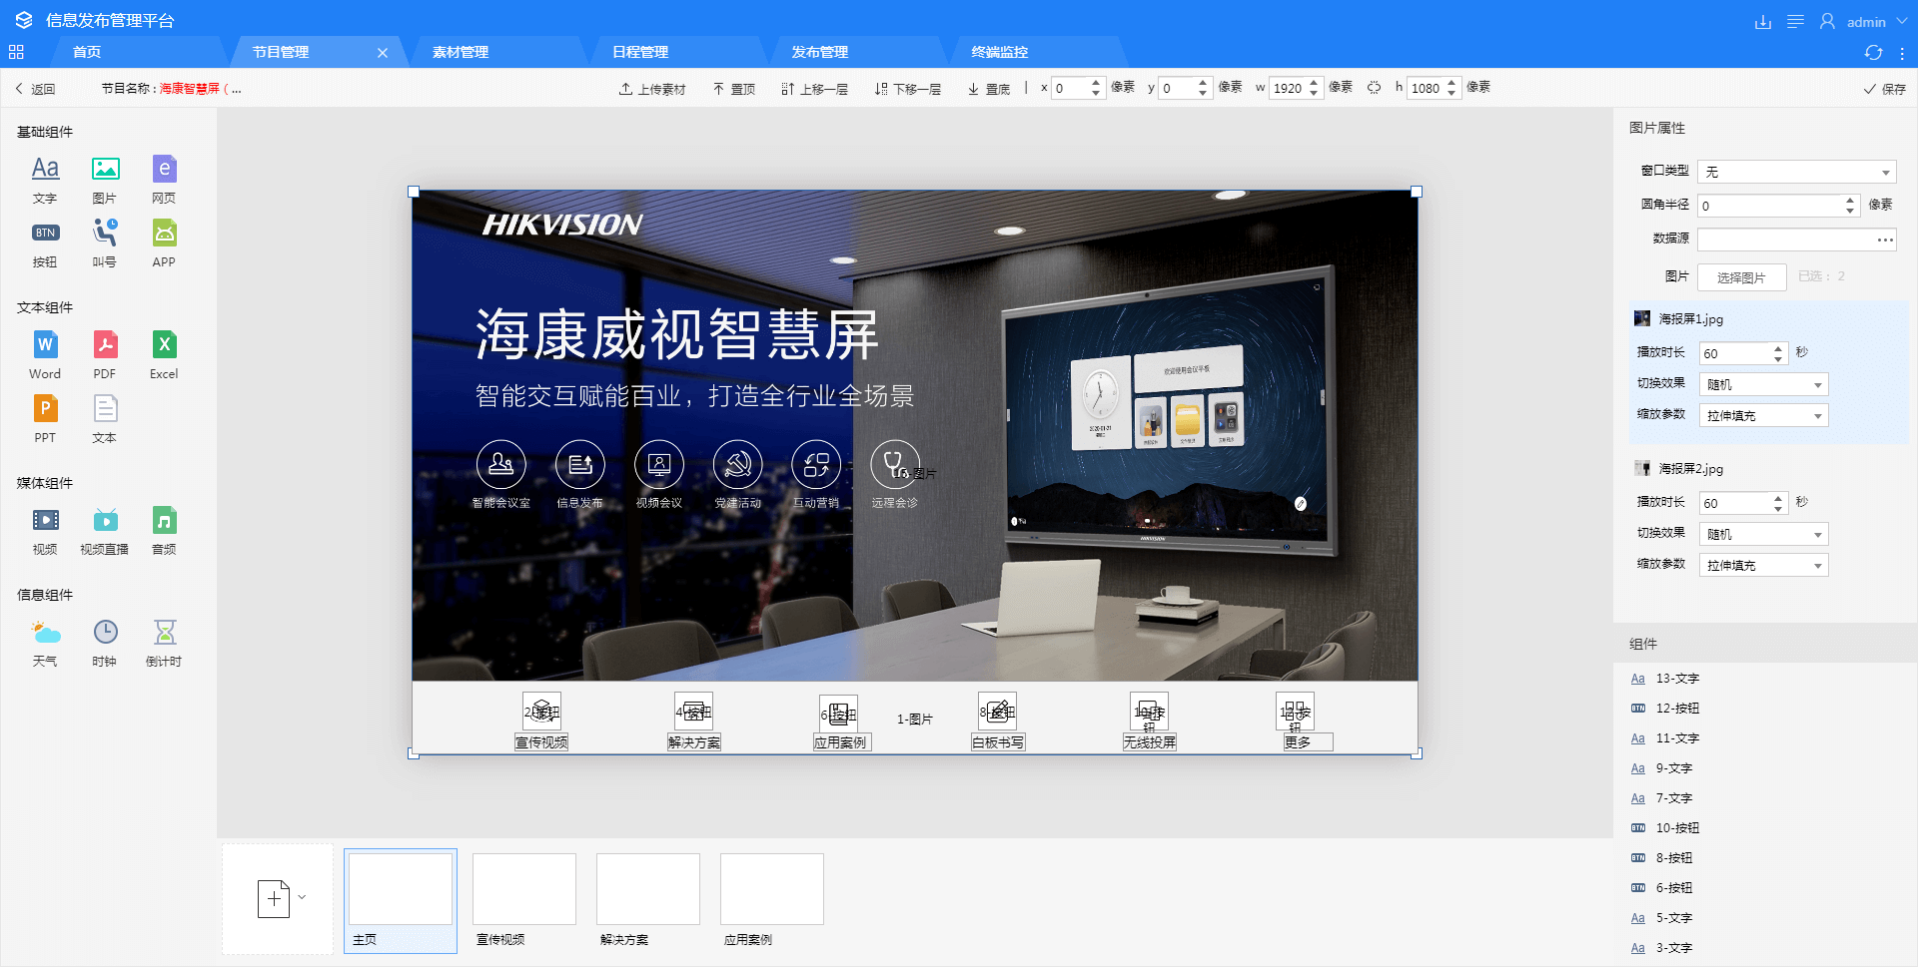The height and width of the screenshot is (967, 1918).
Task: Insert an Excel component
Action: tap(164, 355)
